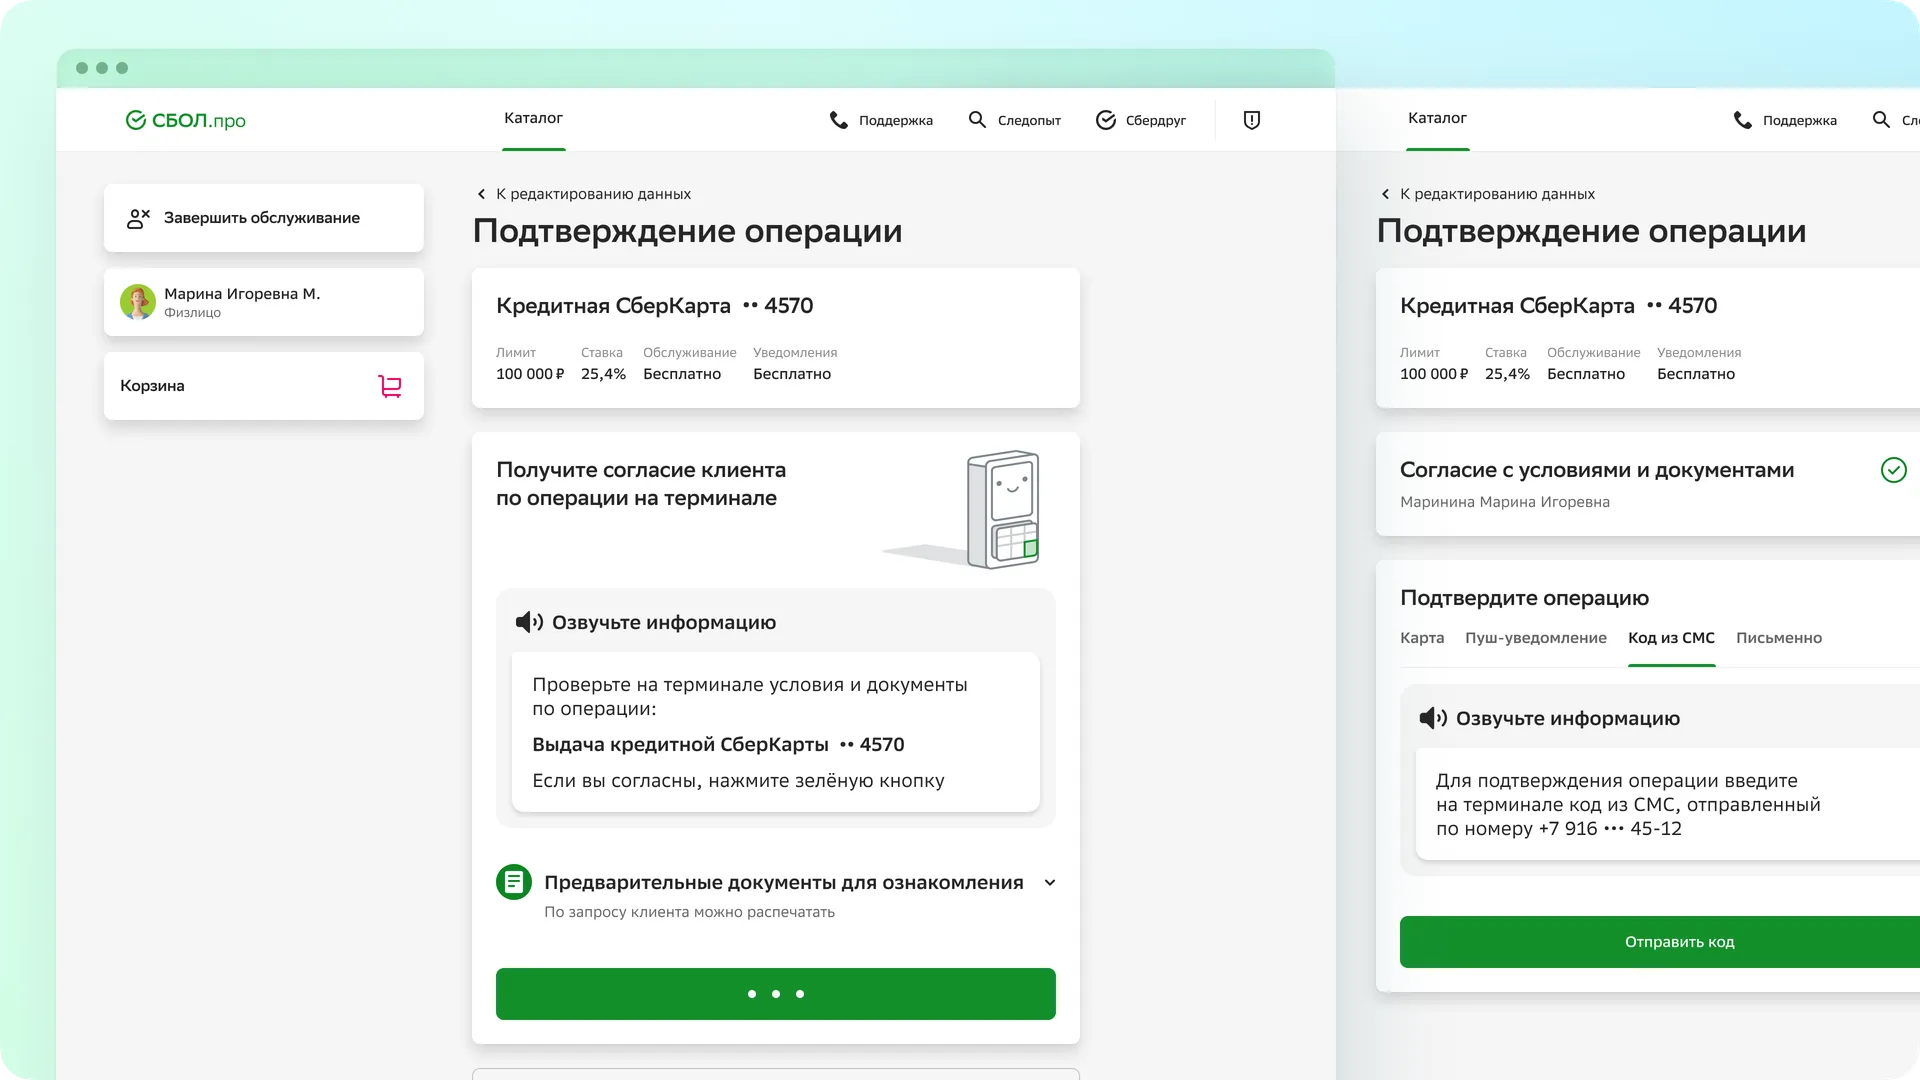The height and width of the screenshot is (1080, 1920).
Task: Open Поддержка via the phone icon
Action: [x=838, y=119]
